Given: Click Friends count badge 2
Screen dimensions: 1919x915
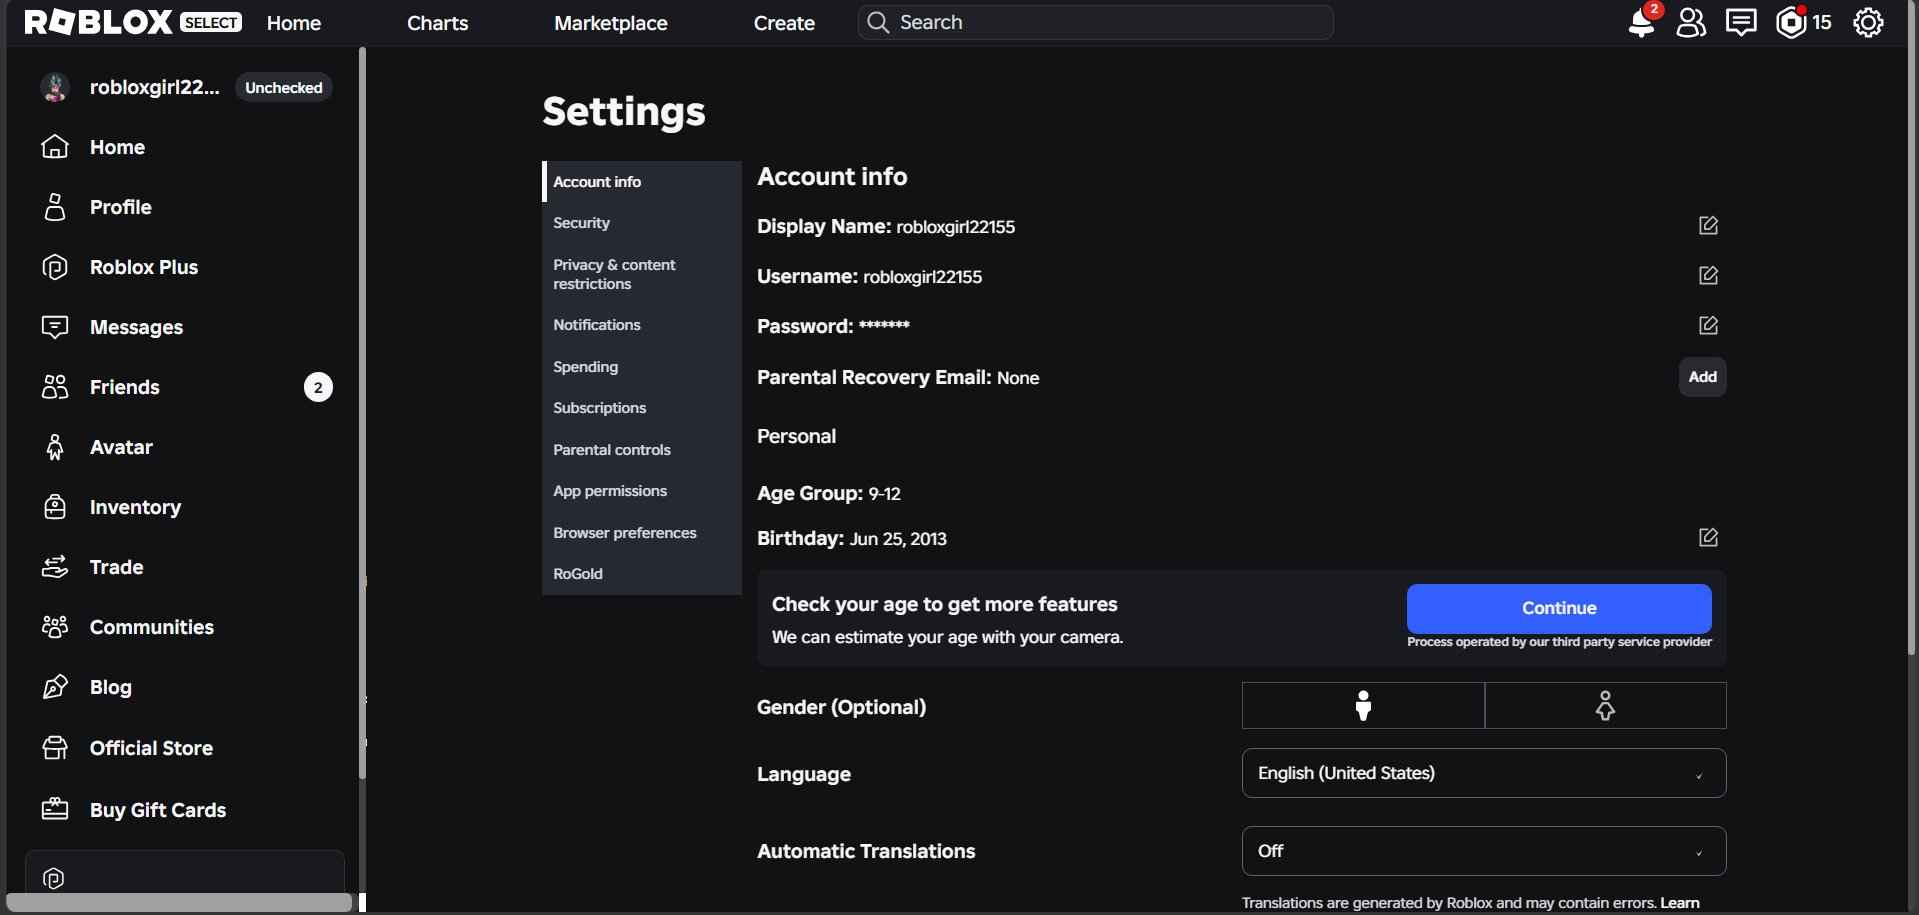Looking at the screenshot, I should [318, 387].
